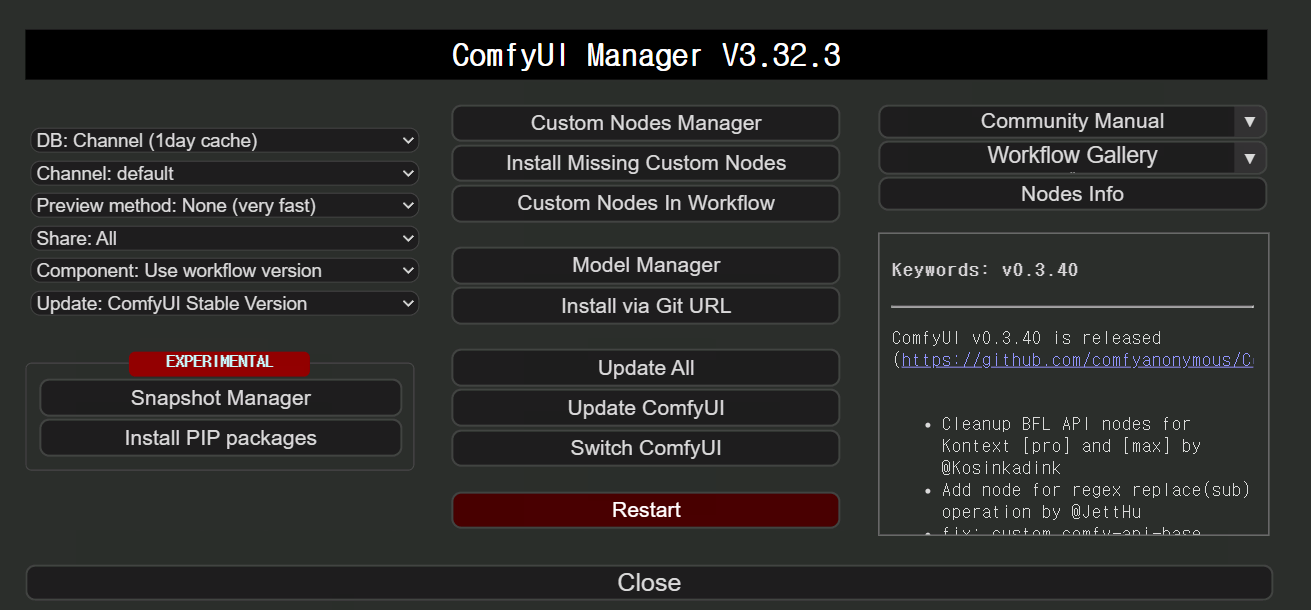
Task: Select Install via Git URL
Action: click(x=645, y=306)
